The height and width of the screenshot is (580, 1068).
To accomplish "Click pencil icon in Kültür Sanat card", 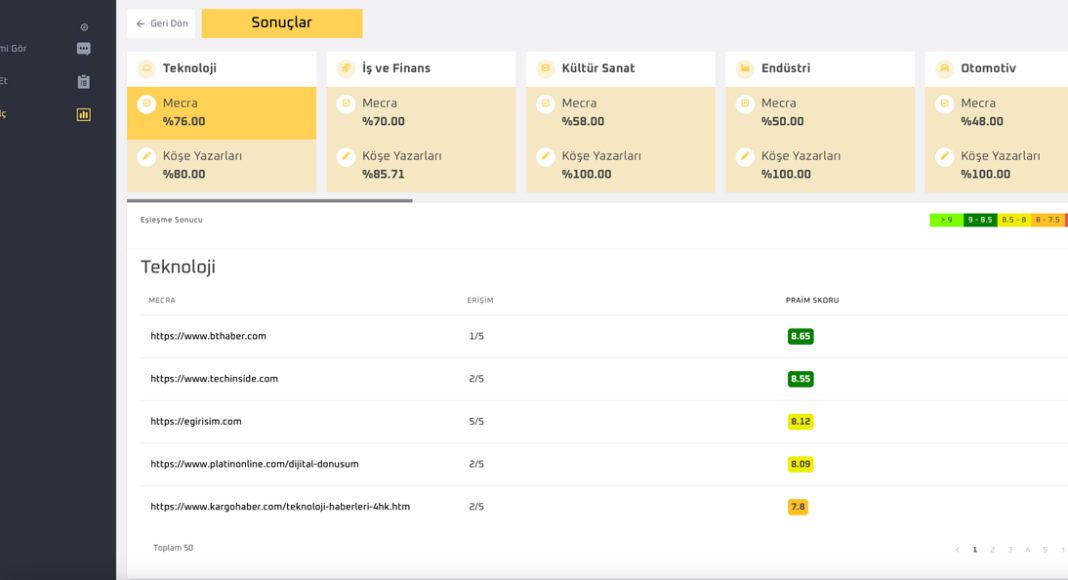I will coord(546,157).
